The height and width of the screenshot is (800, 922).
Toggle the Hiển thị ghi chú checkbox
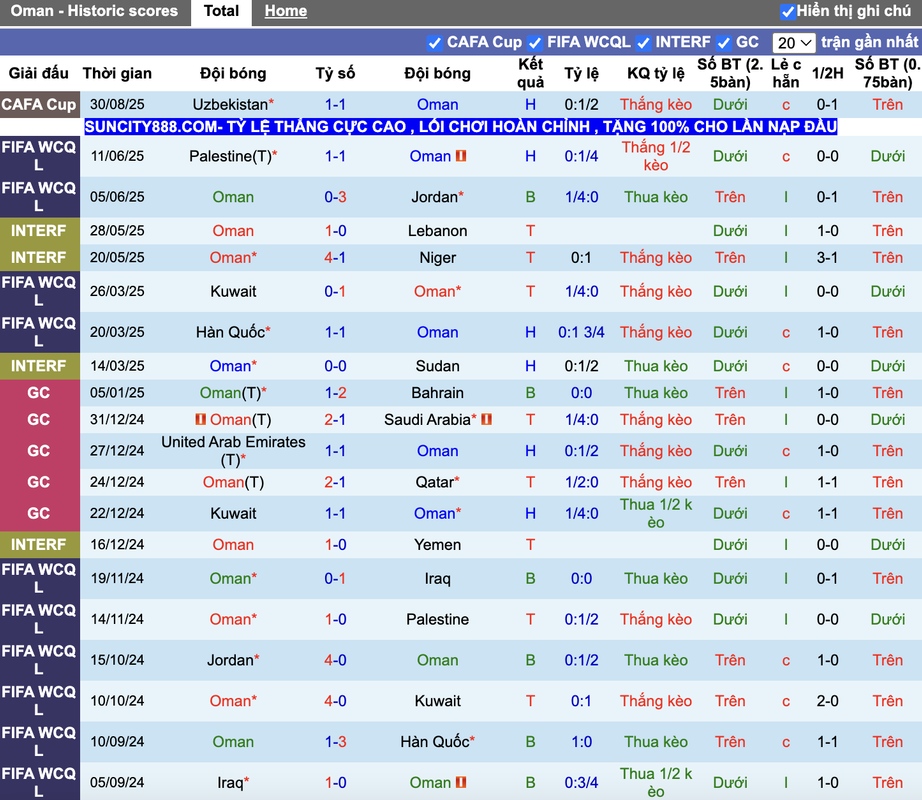(787, 11)
